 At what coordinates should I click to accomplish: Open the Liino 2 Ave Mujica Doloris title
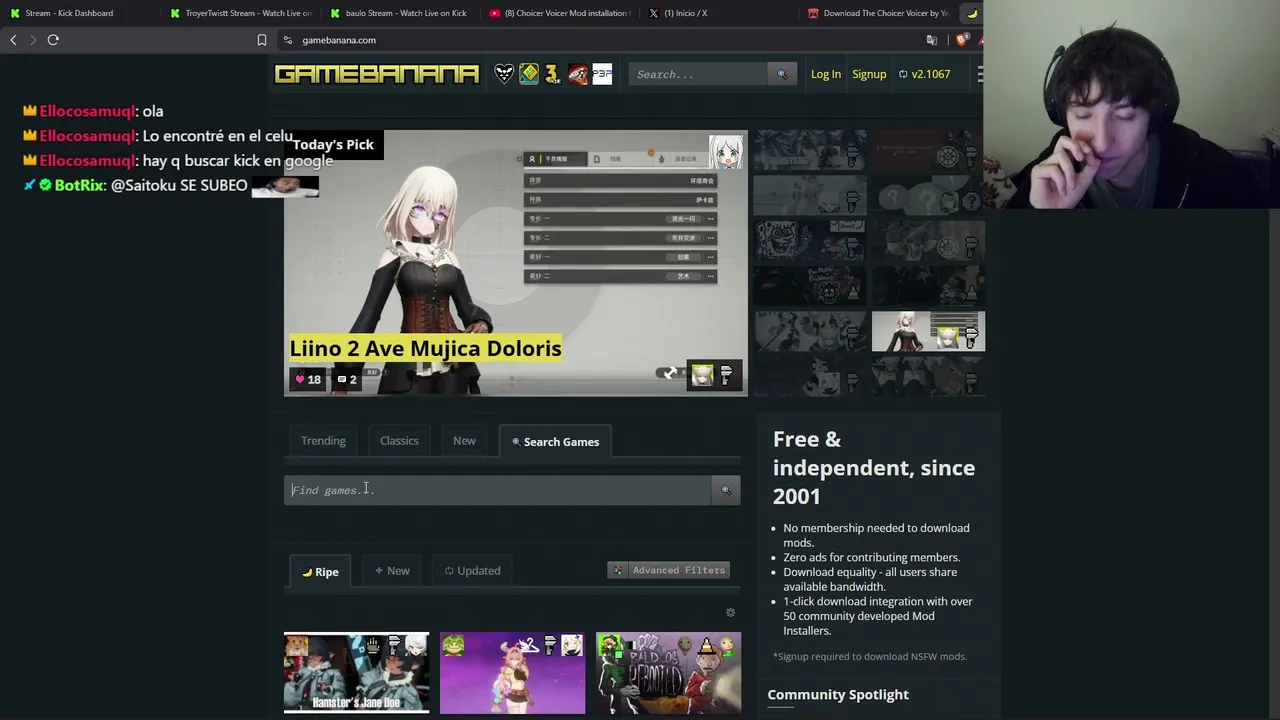[x=425, y=348]
